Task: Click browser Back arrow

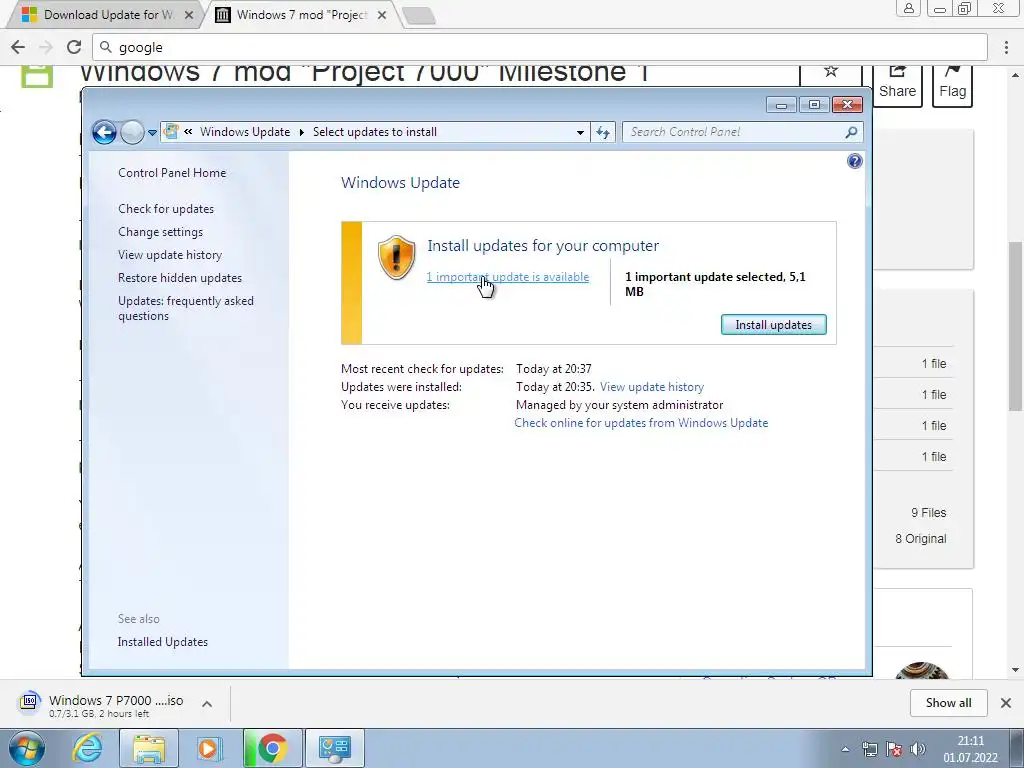Action: pos(18,47)
